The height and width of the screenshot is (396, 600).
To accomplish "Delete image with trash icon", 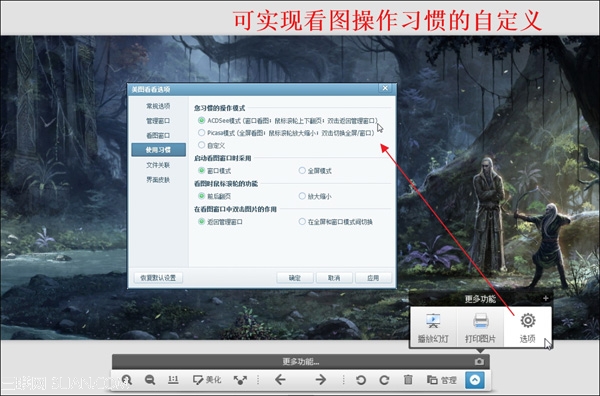I will 408,380.
